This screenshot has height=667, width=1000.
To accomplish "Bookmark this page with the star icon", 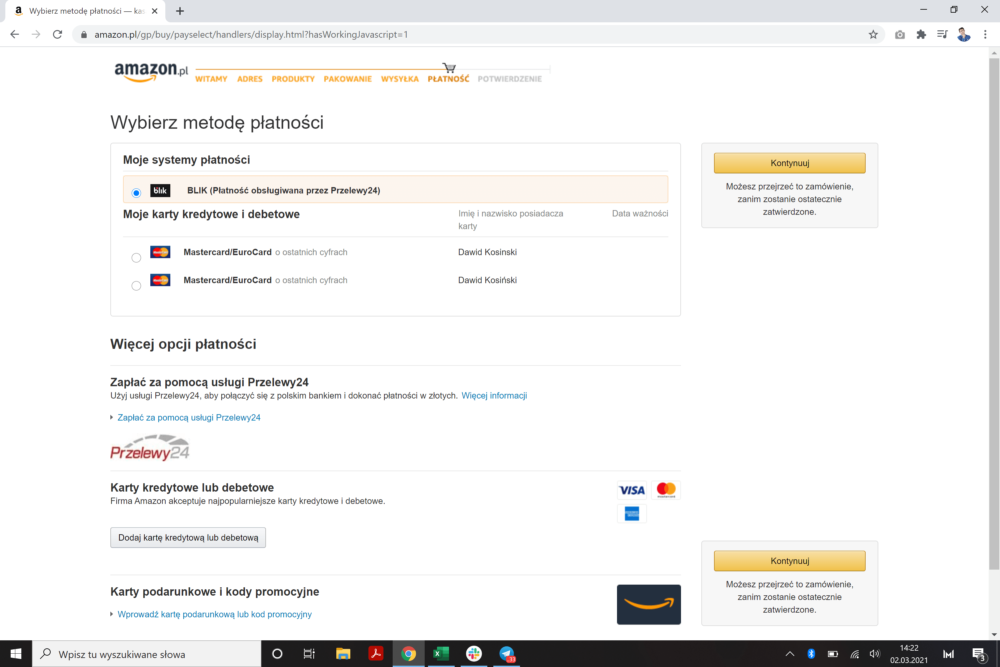I will [x=873, y=34].
